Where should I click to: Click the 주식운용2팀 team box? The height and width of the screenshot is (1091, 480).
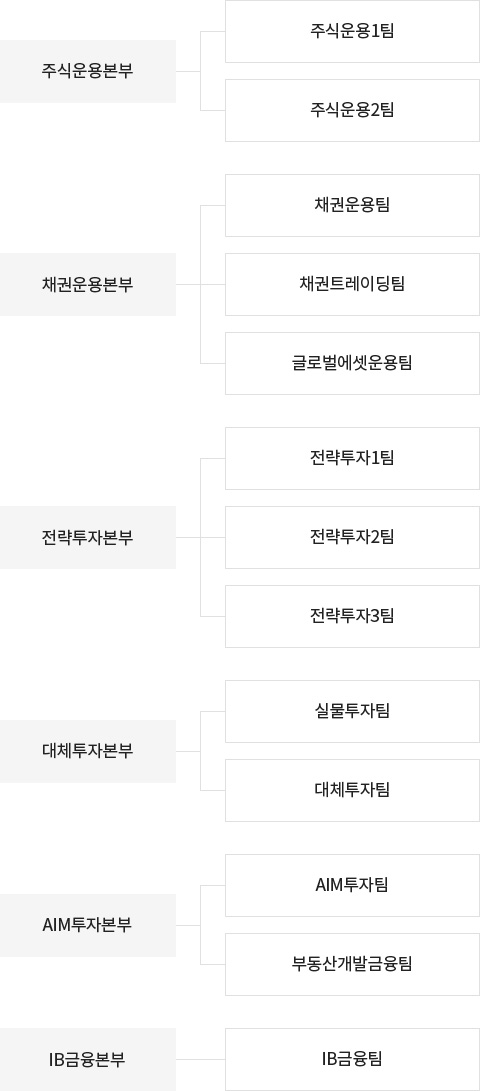click(352, 110)
